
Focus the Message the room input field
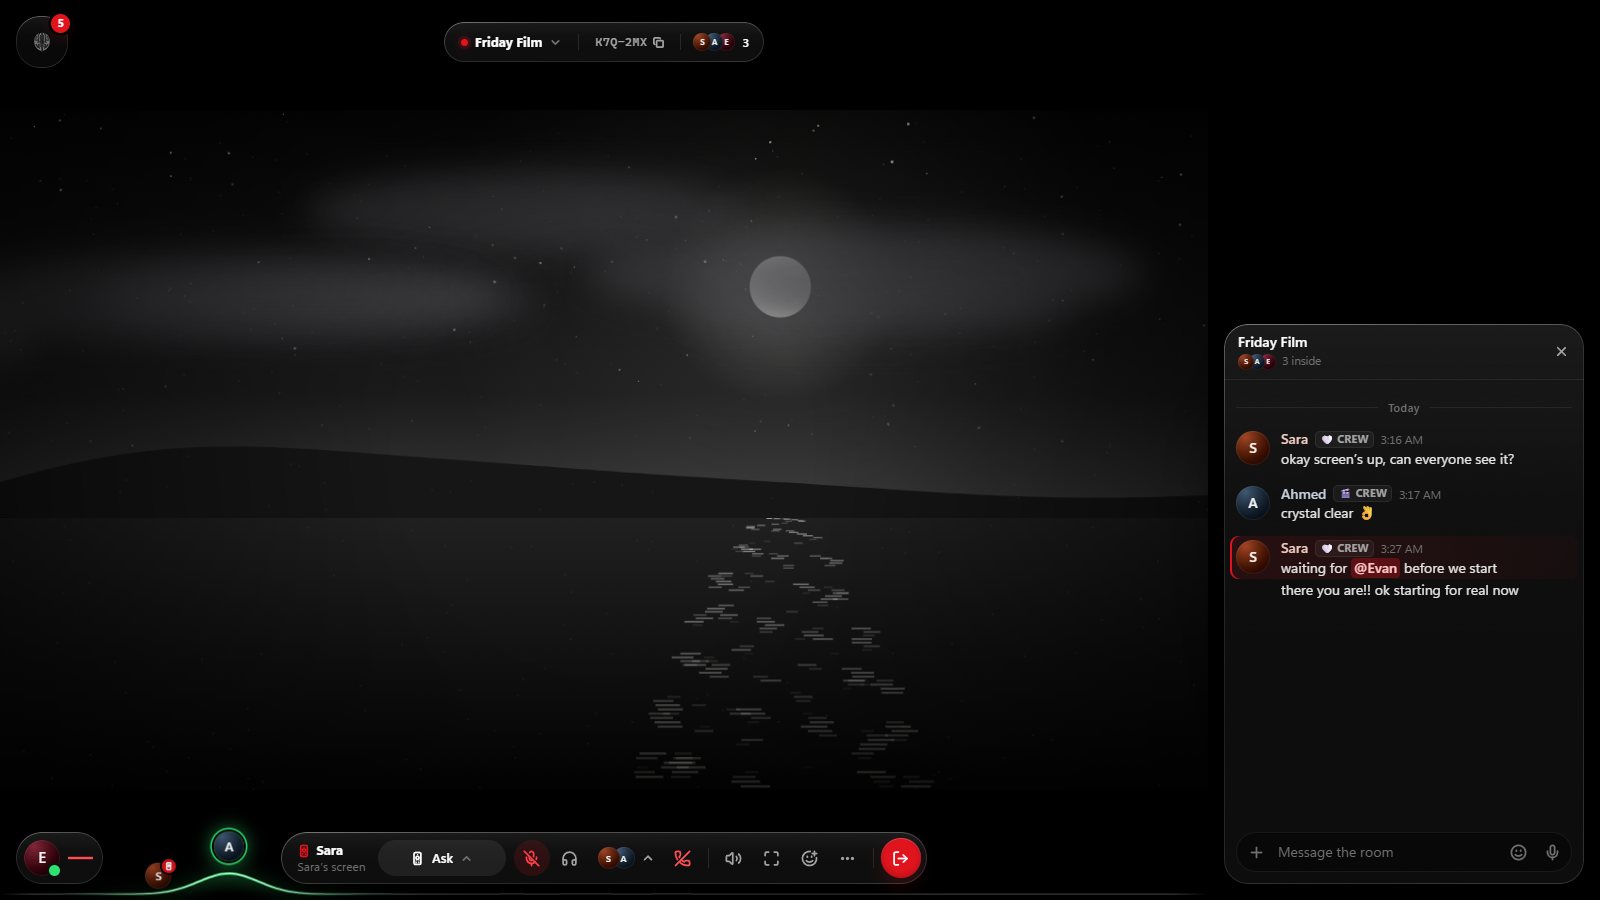coord(1385,853)
